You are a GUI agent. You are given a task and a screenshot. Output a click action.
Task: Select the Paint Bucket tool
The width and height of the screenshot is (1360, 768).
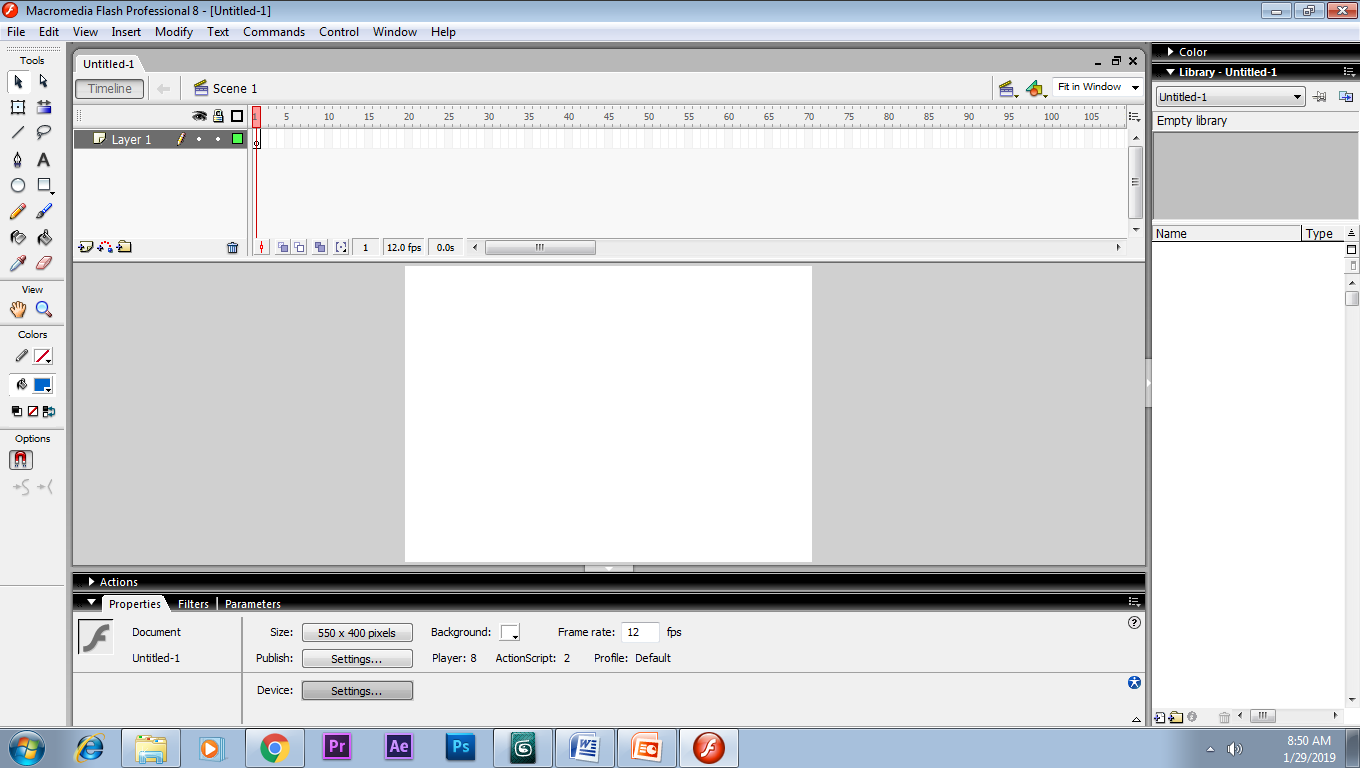click(x=43, y=237)
